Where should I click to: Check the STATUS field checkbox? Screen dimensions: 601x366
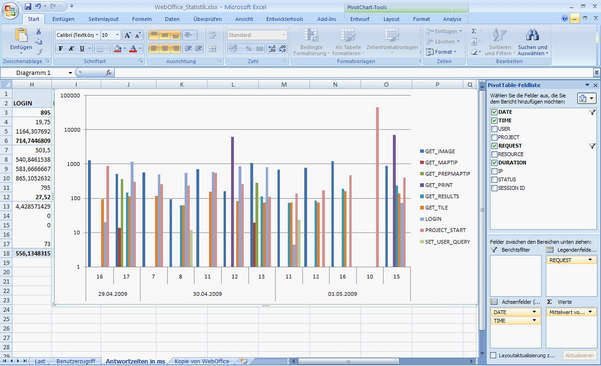494,179
